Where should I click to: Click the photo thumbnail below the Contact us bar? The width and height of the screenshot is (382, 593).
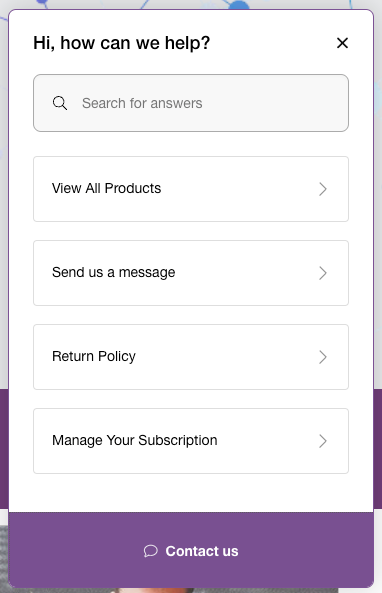tap(170, 590)
